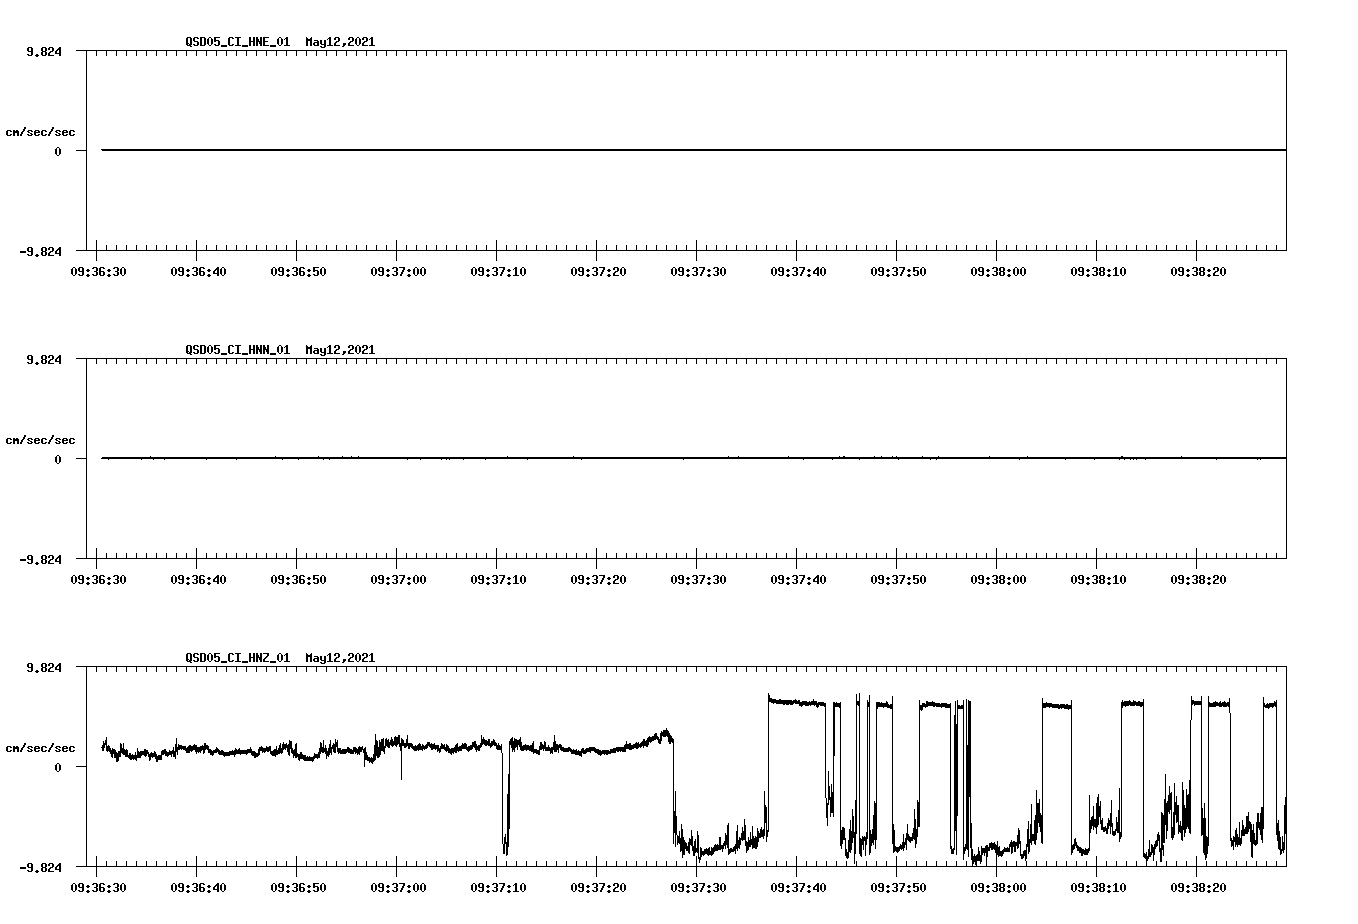
Task: Click the cm/sec/sec axis label on HNZ panel
Action: click(42, 746)
